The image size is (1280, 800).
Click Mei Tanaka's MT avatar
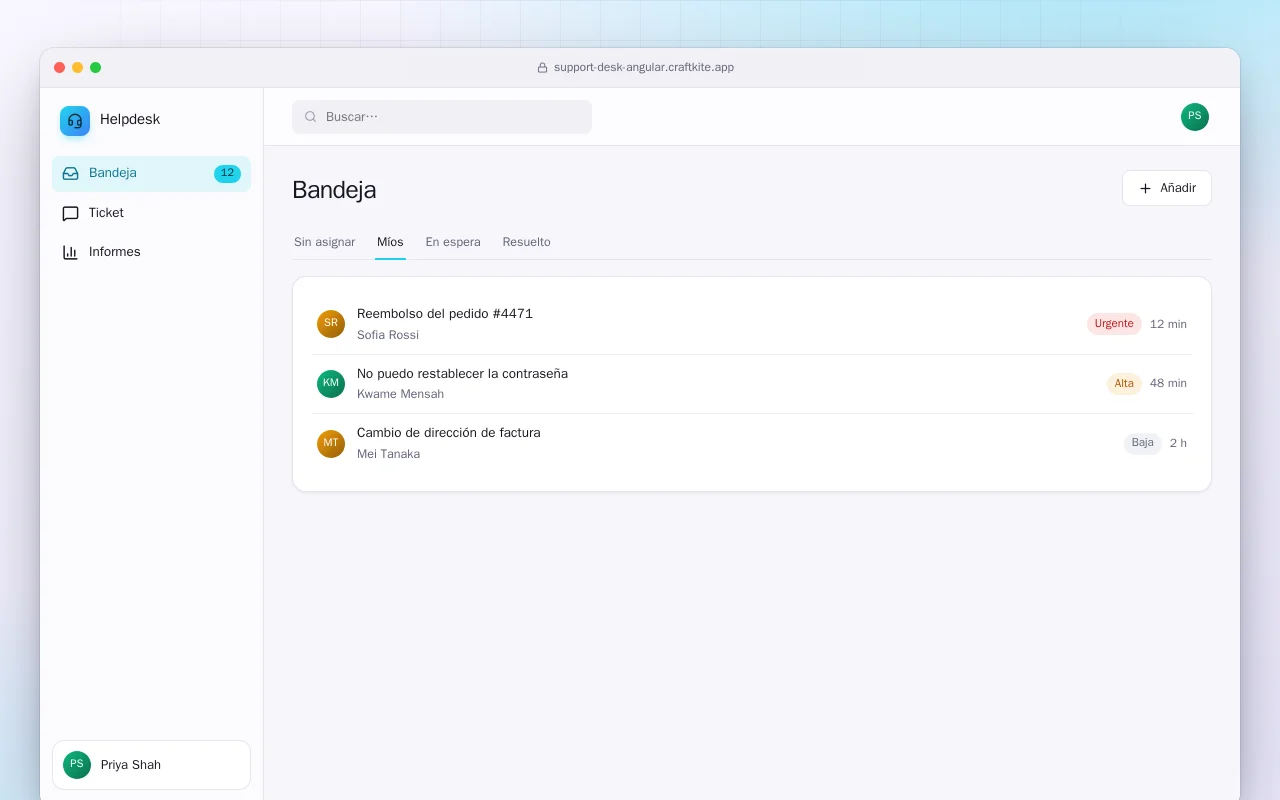331,444
